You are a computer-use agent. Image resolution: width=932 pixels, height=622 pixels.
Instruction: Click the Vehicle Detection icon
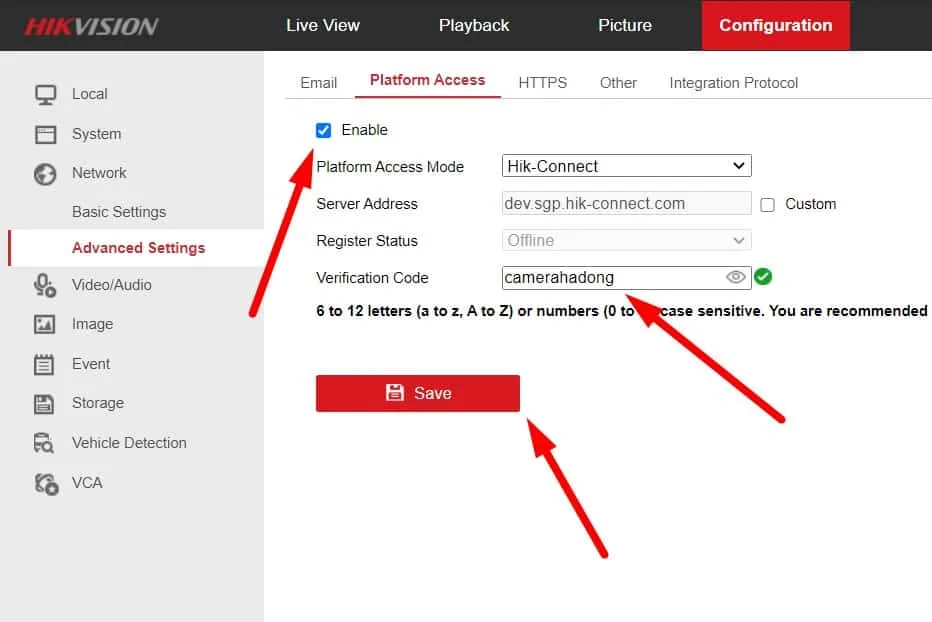[44, 444]
